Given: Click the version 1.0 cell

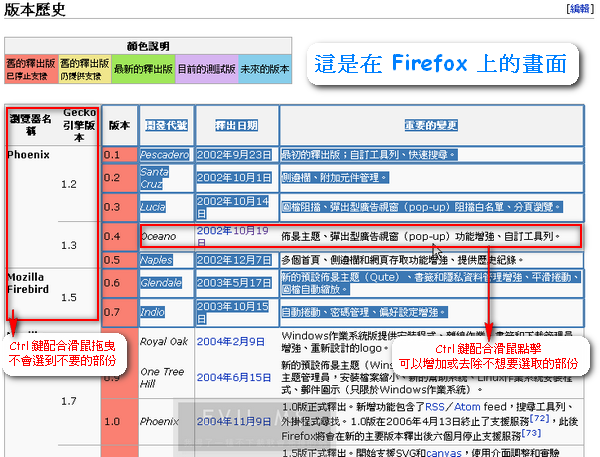Looking at the screenshot, I should click(x=119, y=421).
